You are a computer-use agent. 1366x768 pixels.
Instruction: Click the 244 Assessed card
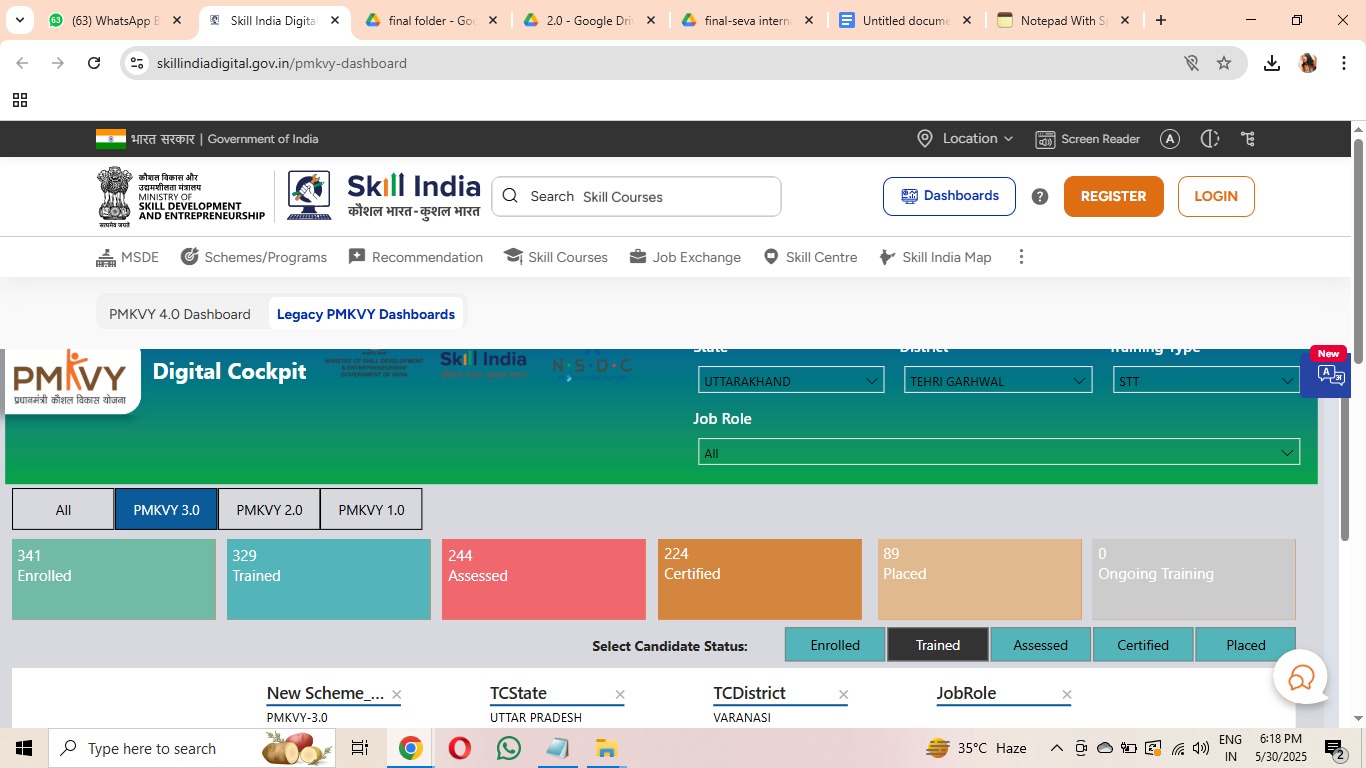544,580
